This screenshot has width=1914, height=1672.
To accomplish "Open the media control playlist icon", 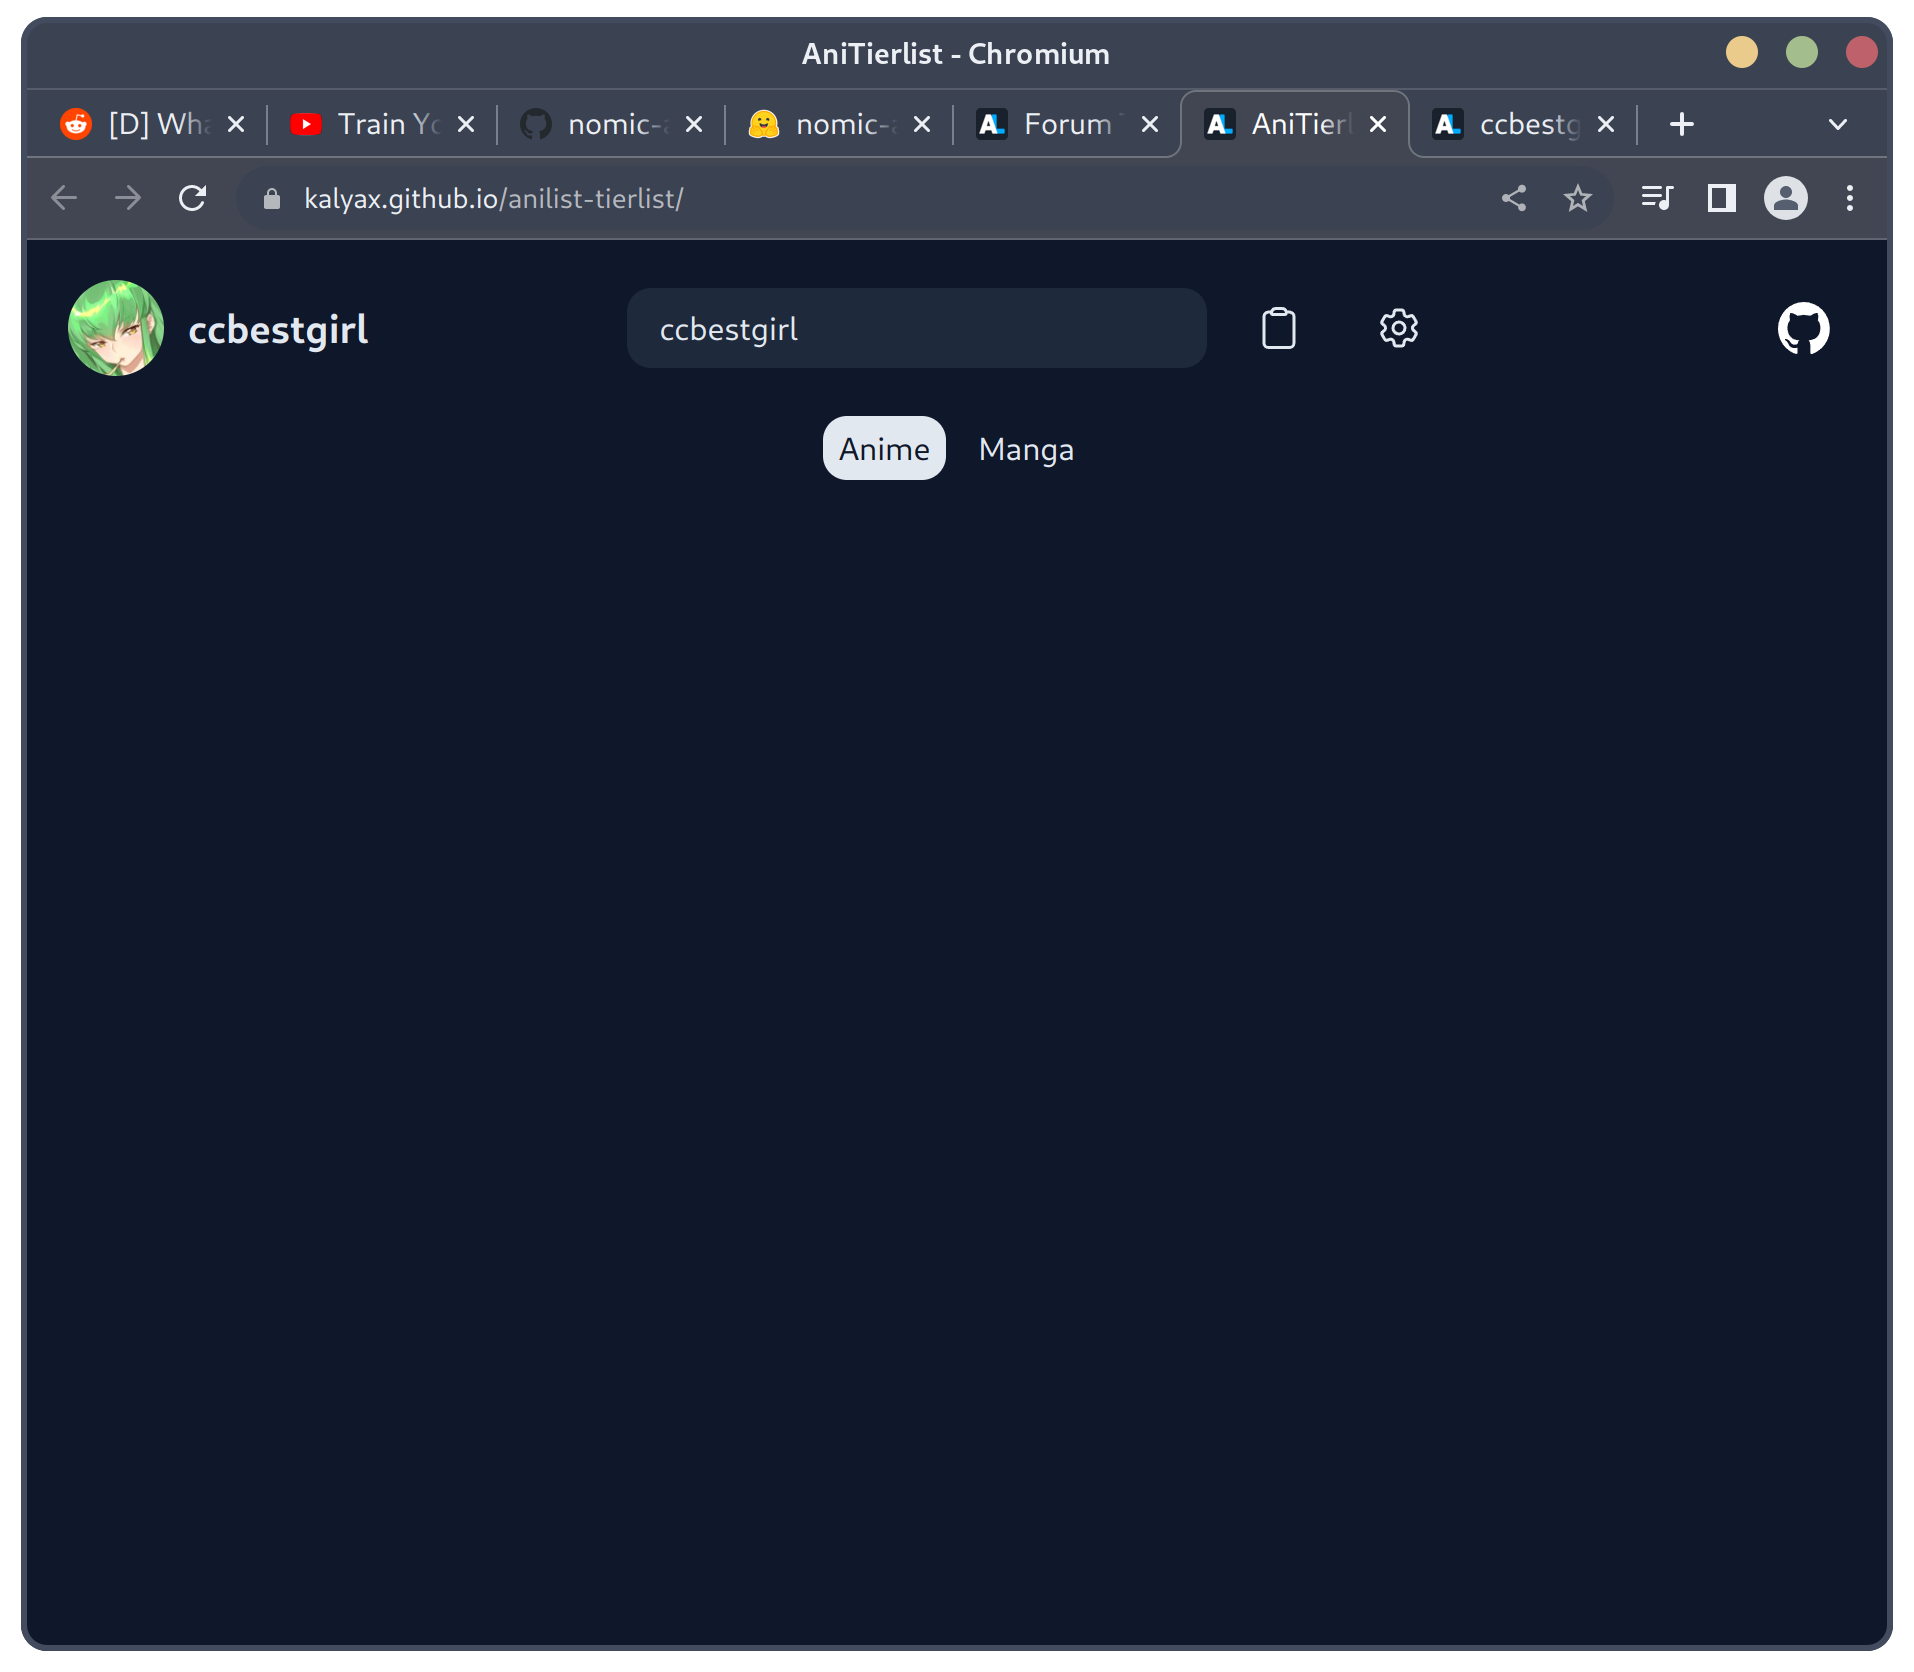I will coord(1656,198).
